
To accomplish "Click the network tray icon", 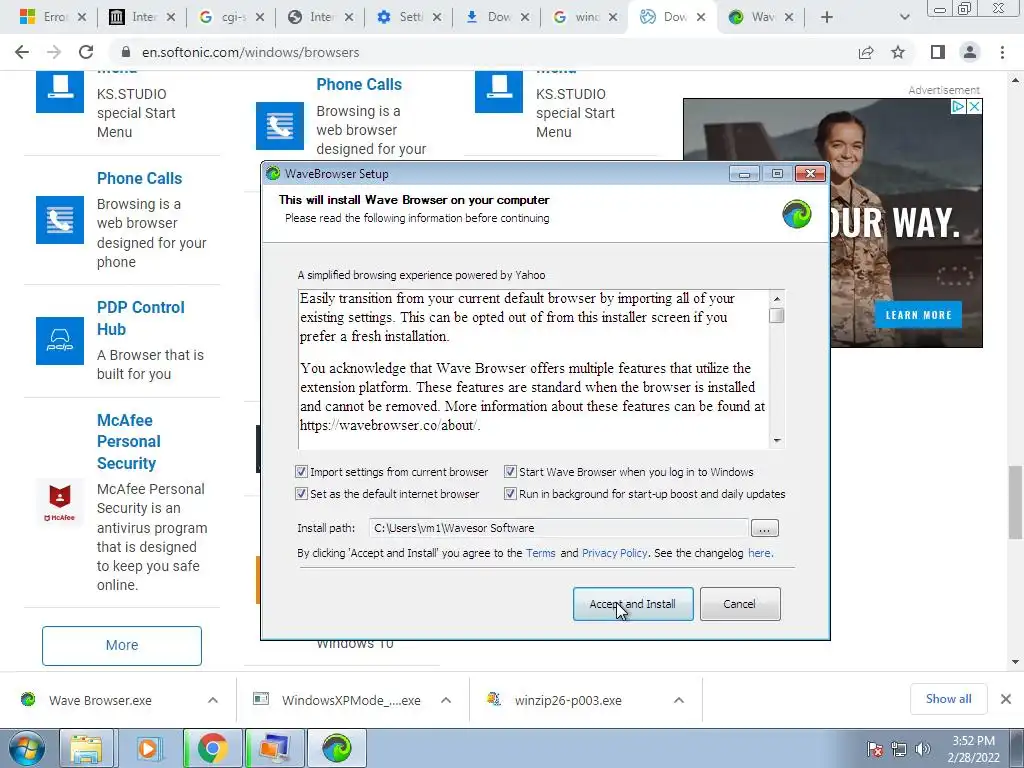I will 899,749.
